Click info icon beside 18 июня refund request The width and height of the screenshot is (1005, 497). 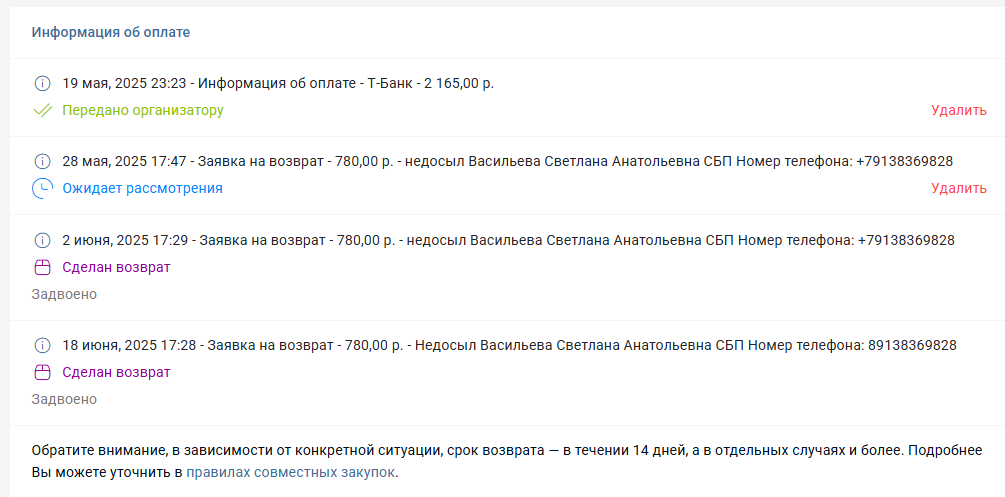pyautogui.click(x=42, y=346)
